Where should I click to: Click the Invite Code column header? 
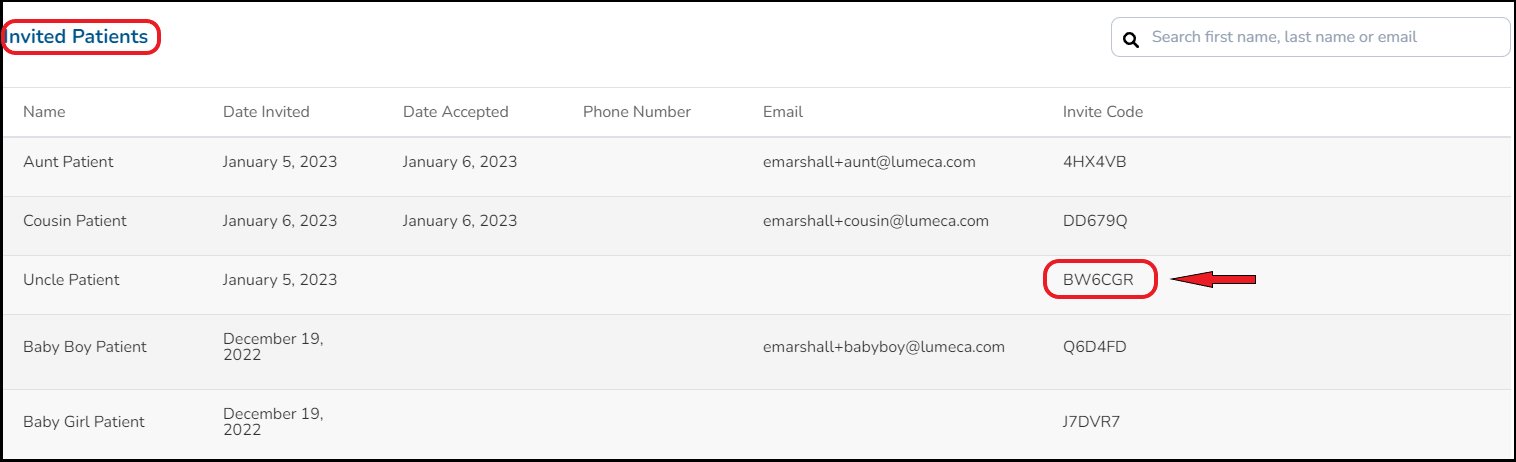pyautogui.click(x=1102, y=112)
